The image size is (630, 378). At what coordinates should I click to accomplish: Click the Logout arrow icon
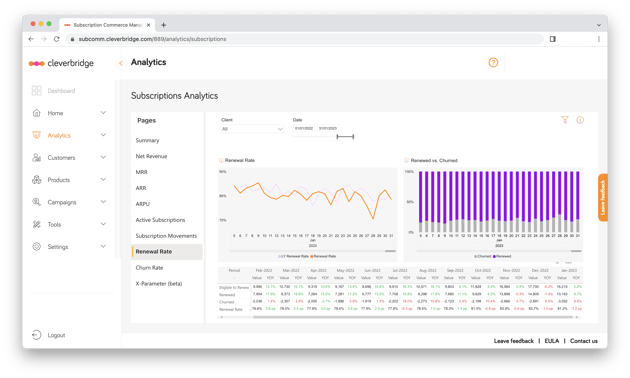click(37, 335)
